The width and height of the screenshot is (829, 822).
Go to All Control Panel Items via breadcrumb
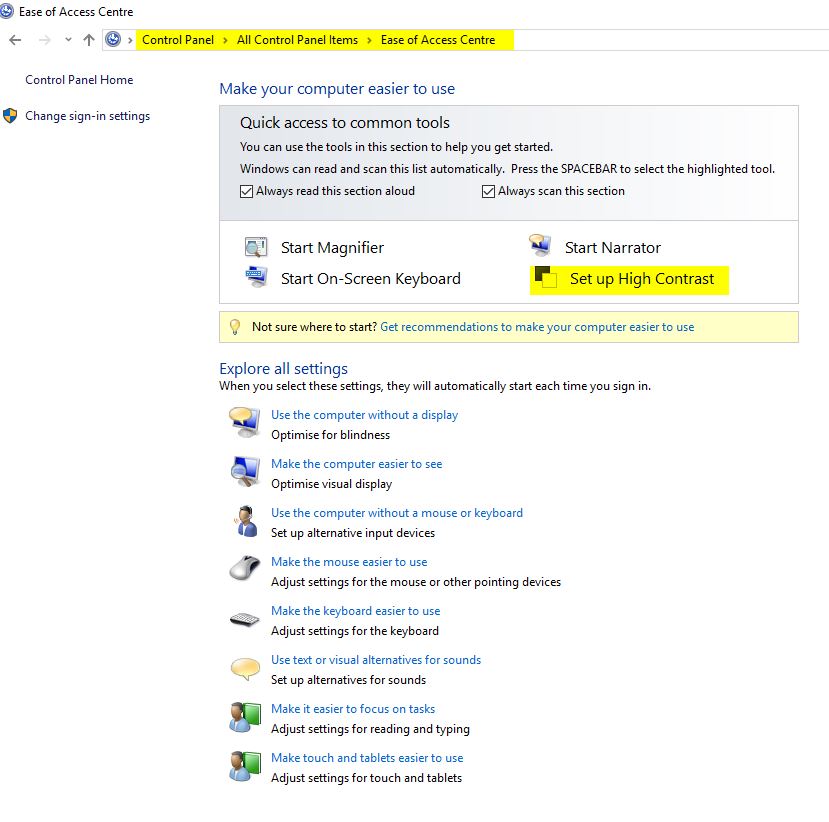click(x=296, y=40)
